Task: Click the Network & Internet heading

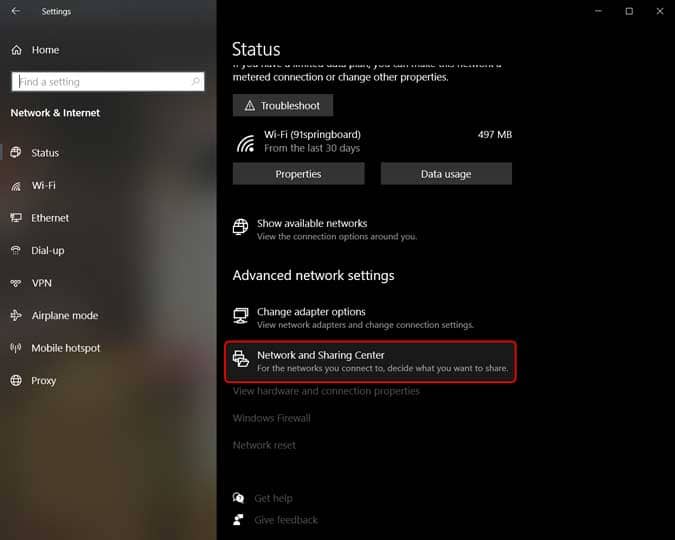Action: click(55, 113)
